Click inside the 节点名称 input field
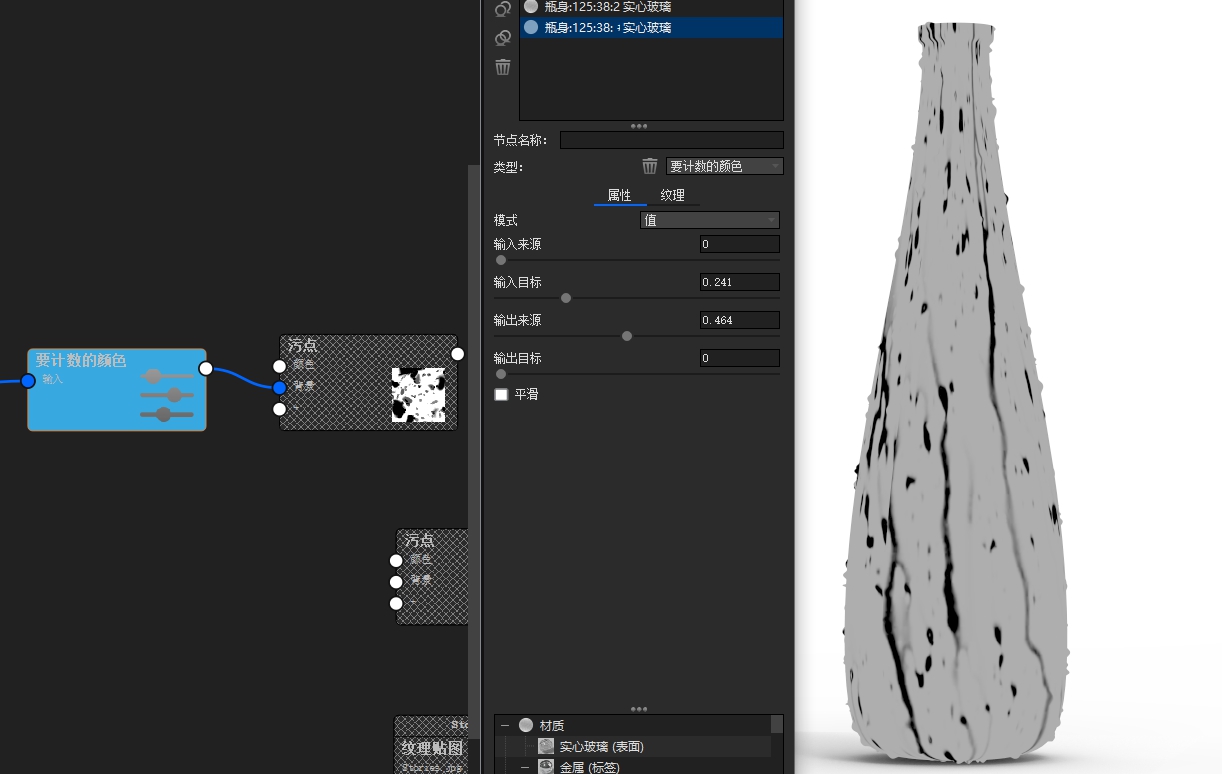This screenshot has width=1222, height=774. tap(670, 140)
